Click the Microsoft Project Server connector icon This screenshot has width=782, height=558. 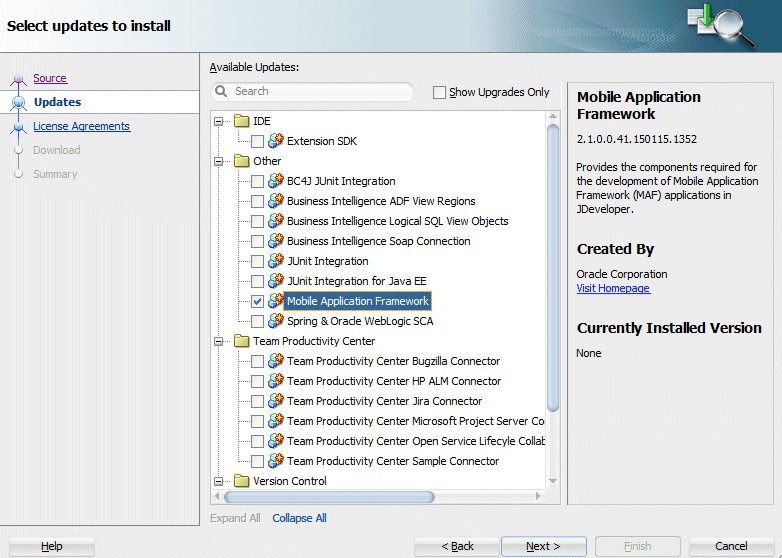click(x=276, y=420)
